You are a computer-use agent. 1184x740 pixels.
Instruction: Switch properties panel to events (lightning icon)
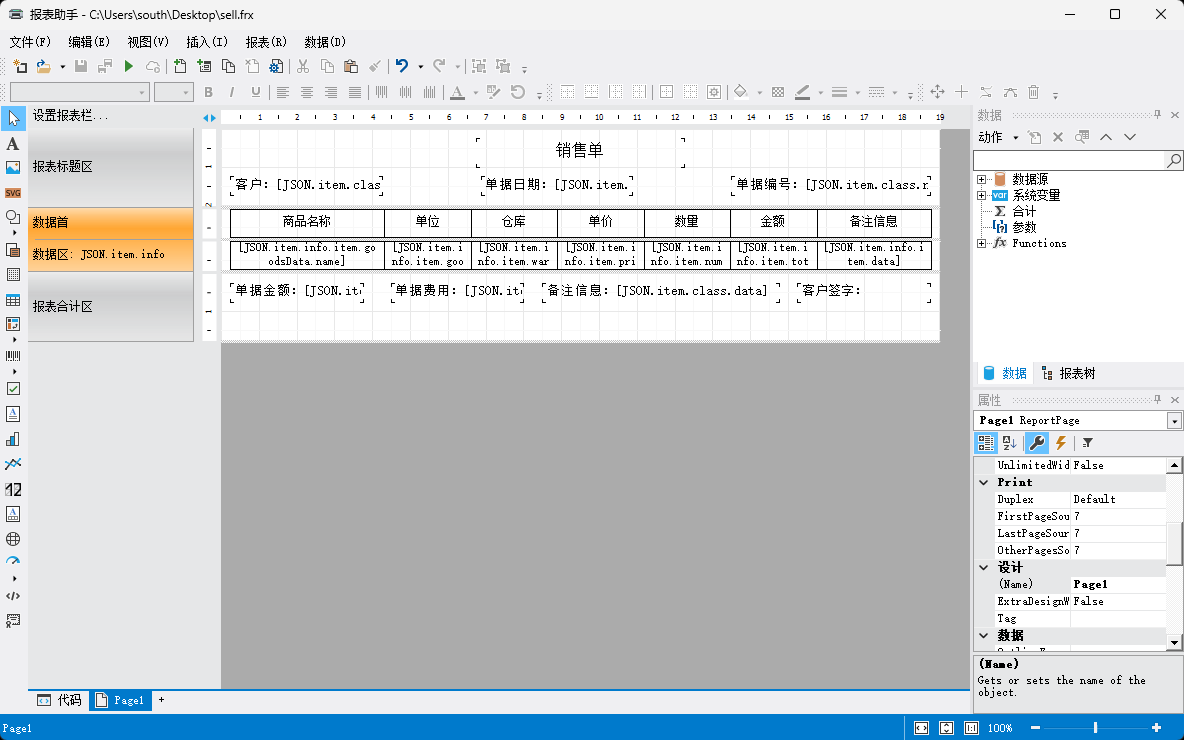pos(1061,443)
